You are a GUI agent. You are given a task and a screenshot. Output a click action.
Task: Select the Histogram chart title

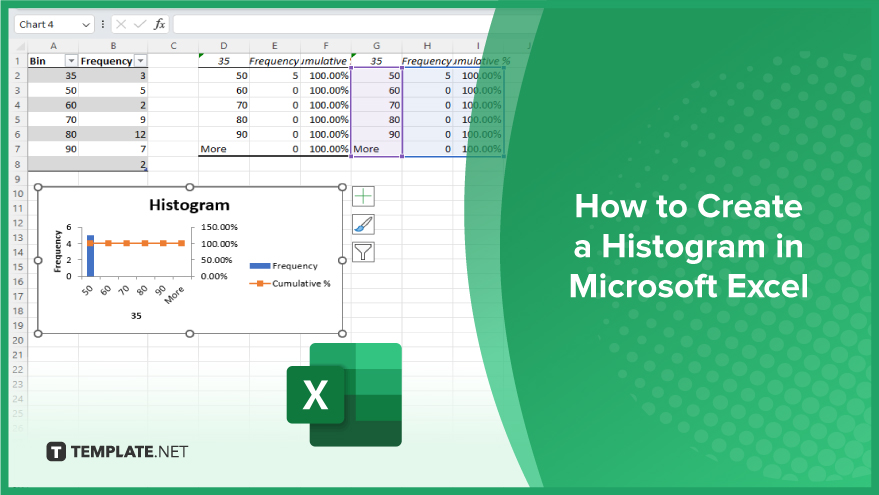click(189, 205)
